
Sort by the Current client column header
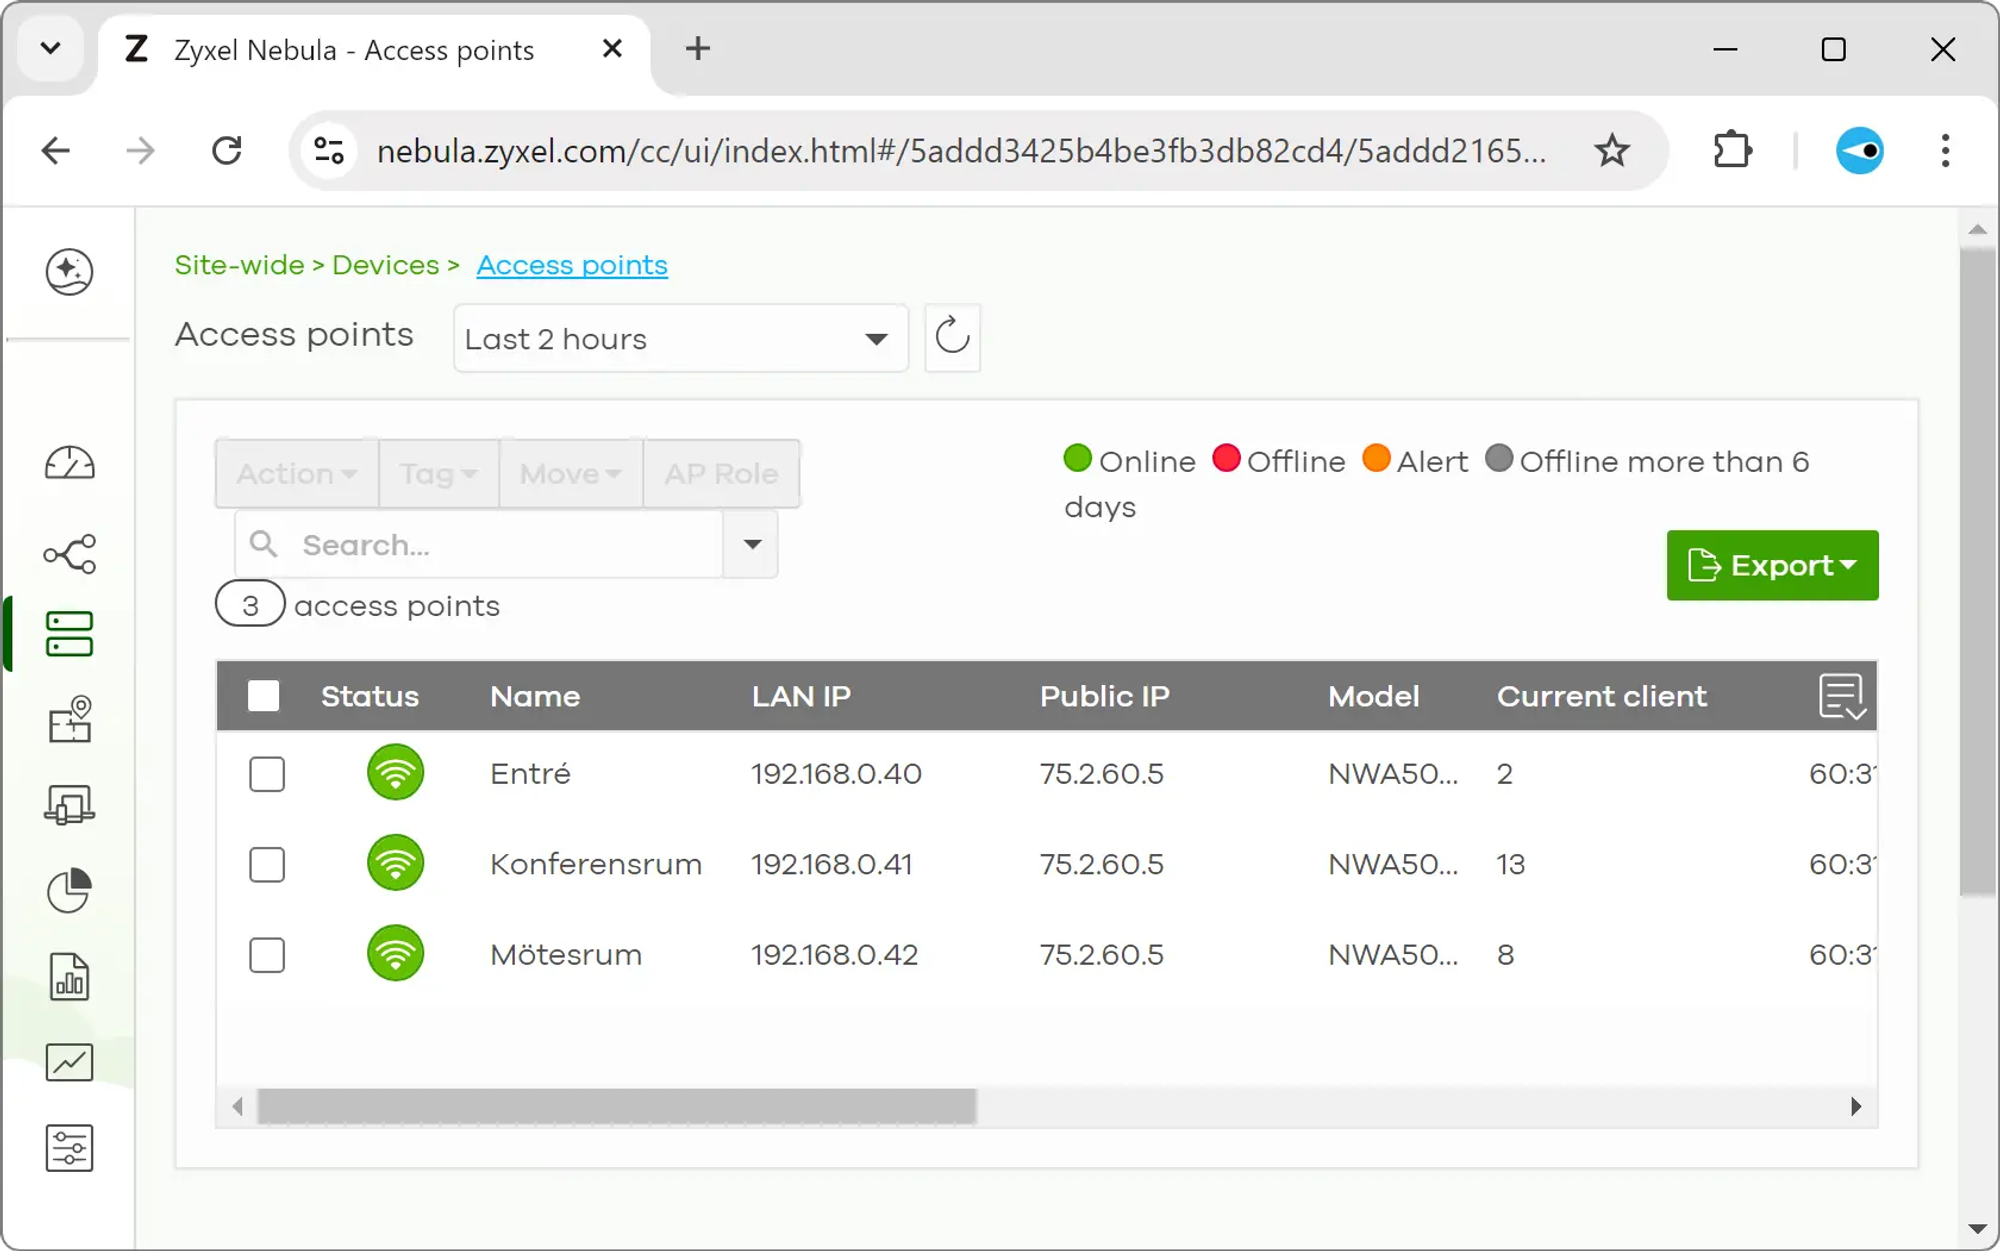pyautogui.click(x=1601, y=696)
